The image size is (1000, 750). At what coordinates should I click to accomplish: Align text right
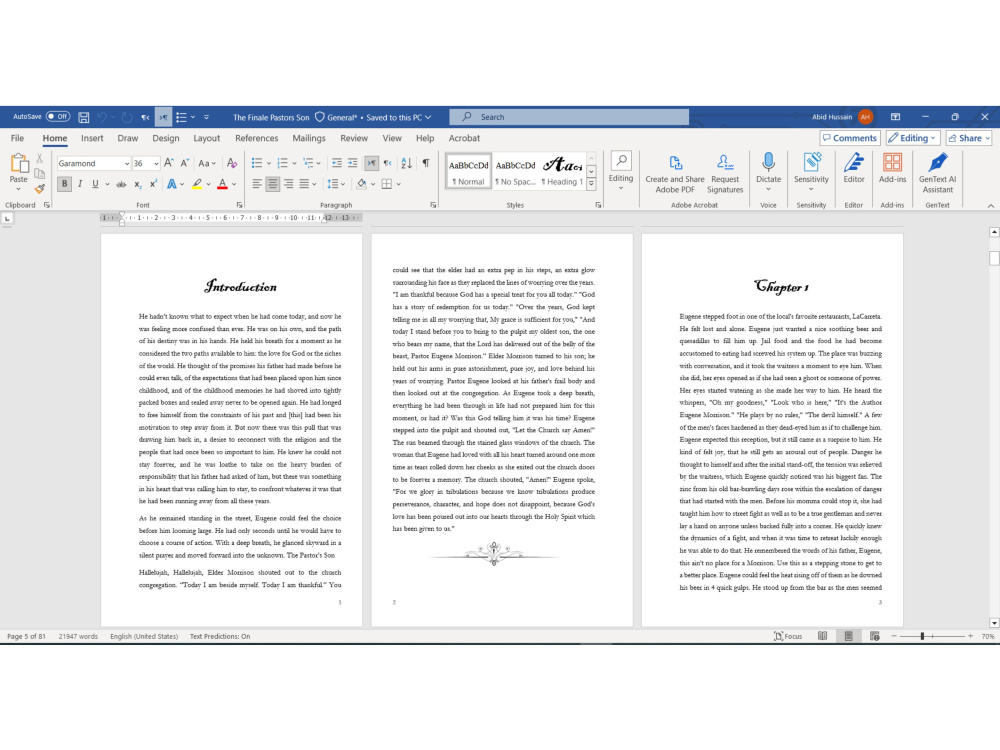coord(289,184)
